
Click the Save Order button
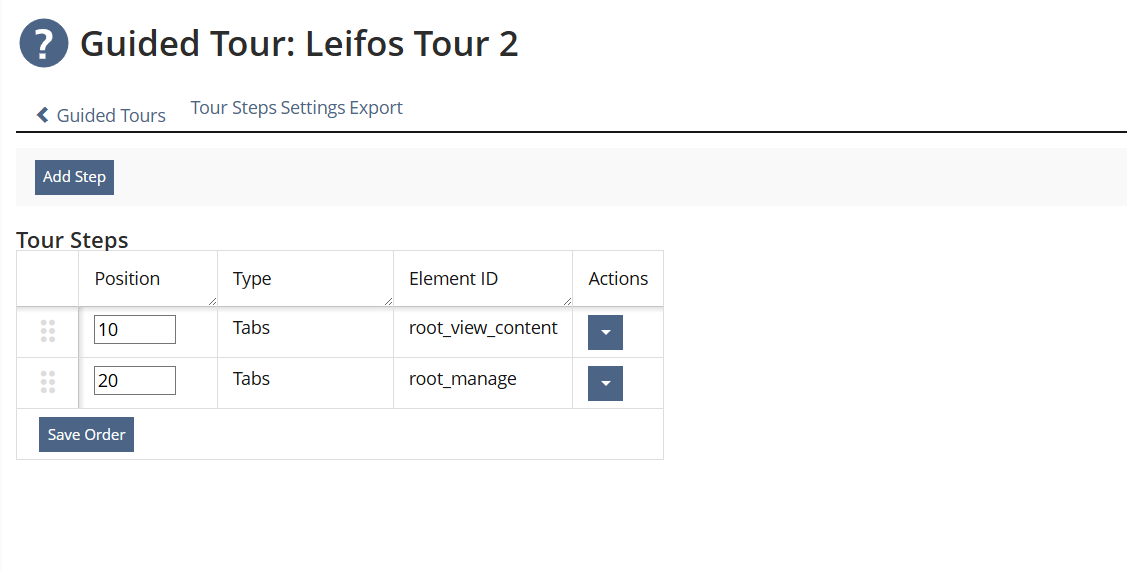point(86,435)
